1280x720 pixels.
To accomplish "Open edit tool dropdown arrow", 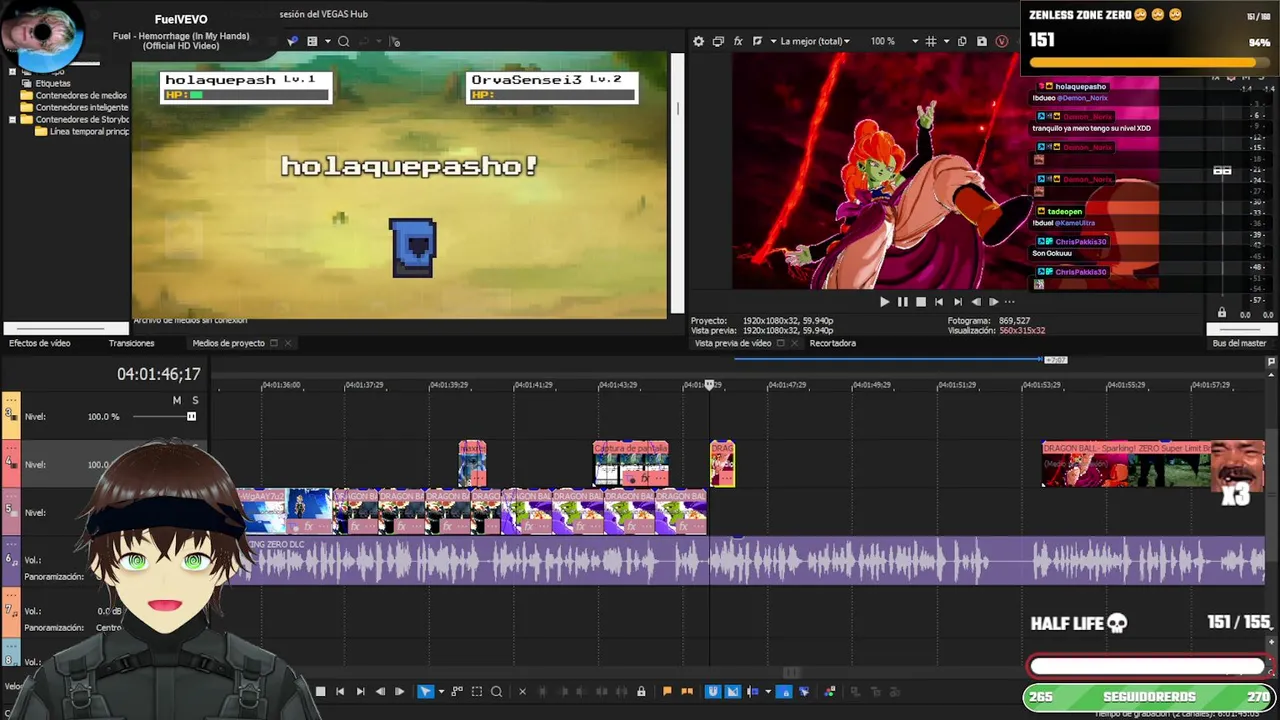I will (441, 691).
